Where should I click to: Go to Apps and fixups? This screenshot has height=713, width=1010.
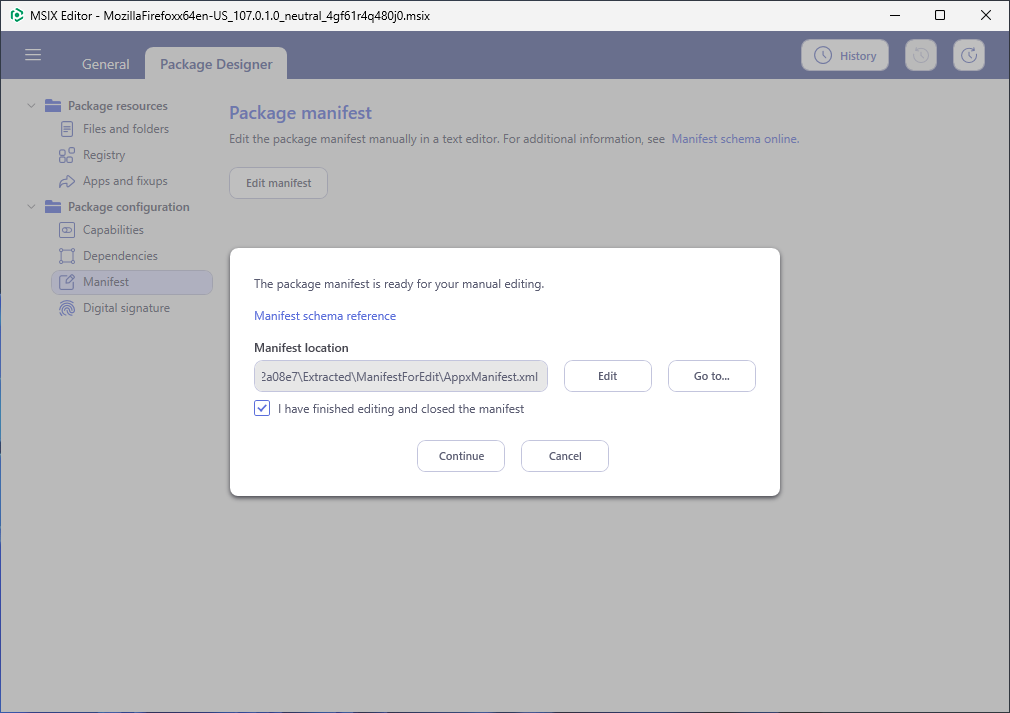pos(125,181)
